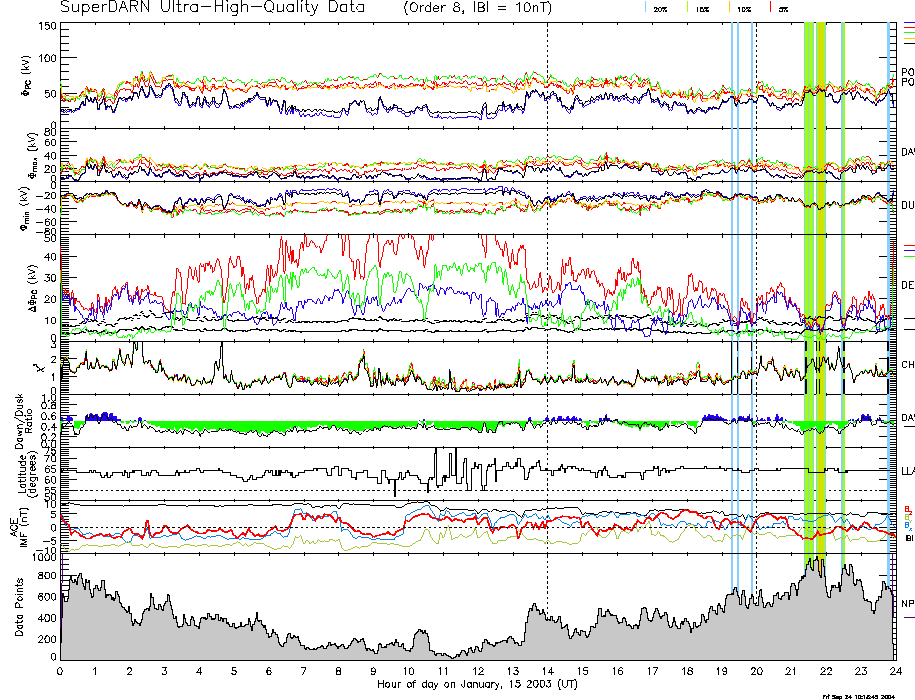Click hour label '5' on the time axis
The width and height of the screenshot is (915, 700).
coord(234,671)
